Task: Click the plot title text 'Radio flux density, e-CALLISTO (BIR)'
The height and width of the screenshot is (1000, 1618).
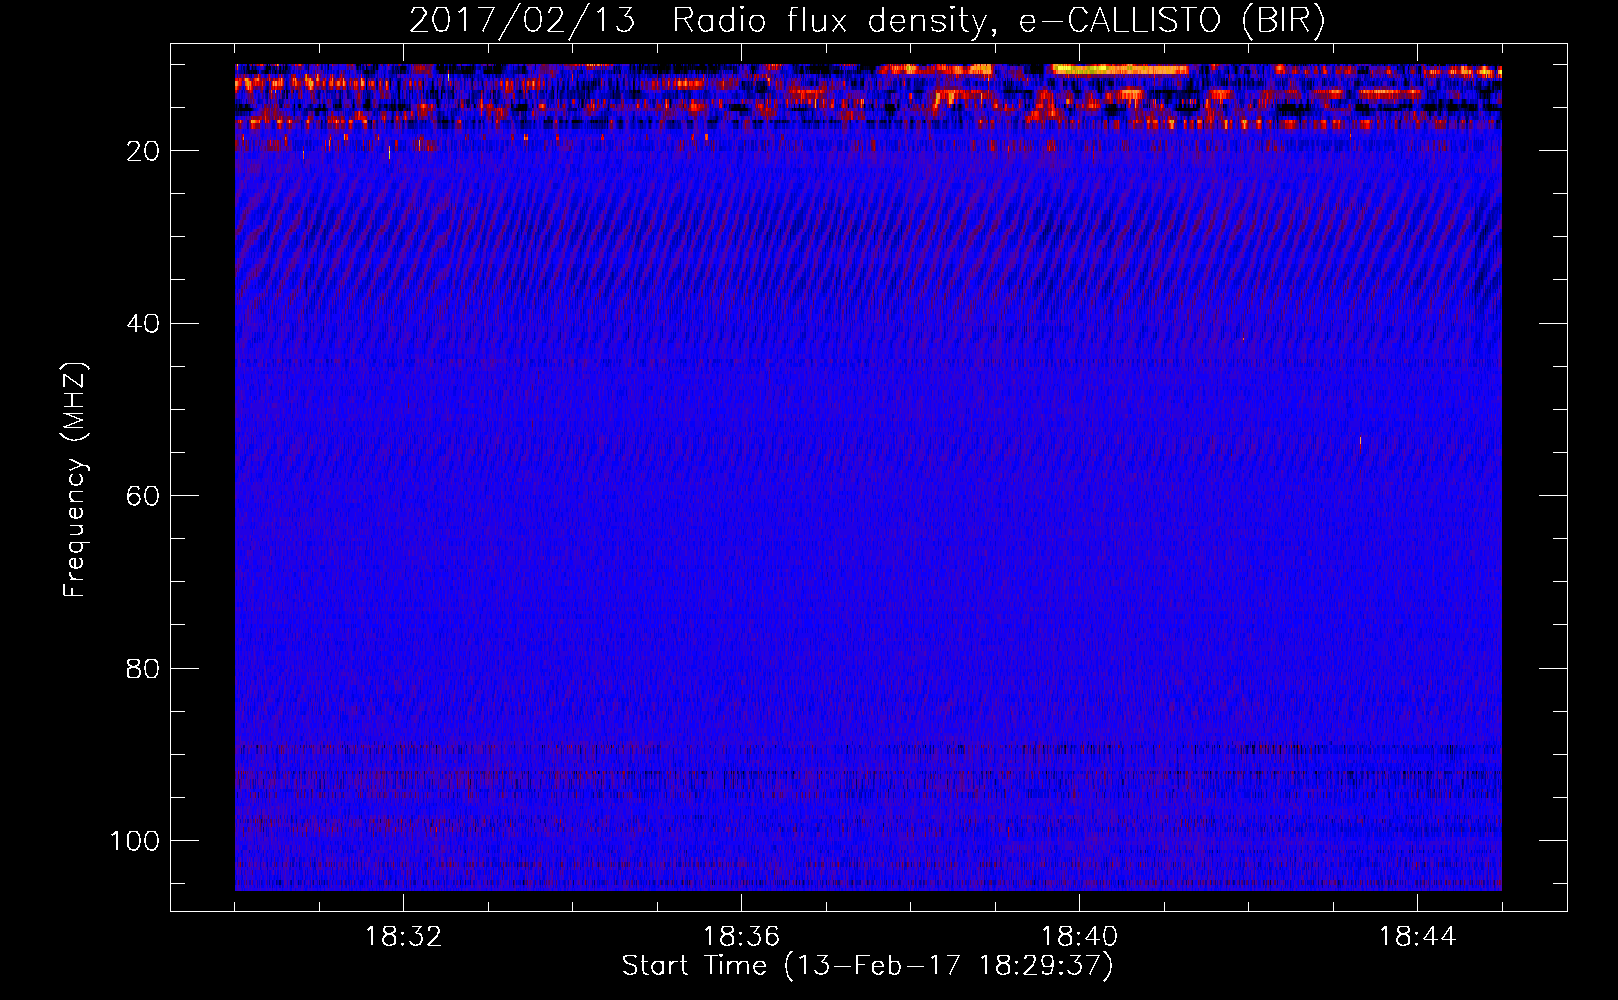Action: pos(999,21)
